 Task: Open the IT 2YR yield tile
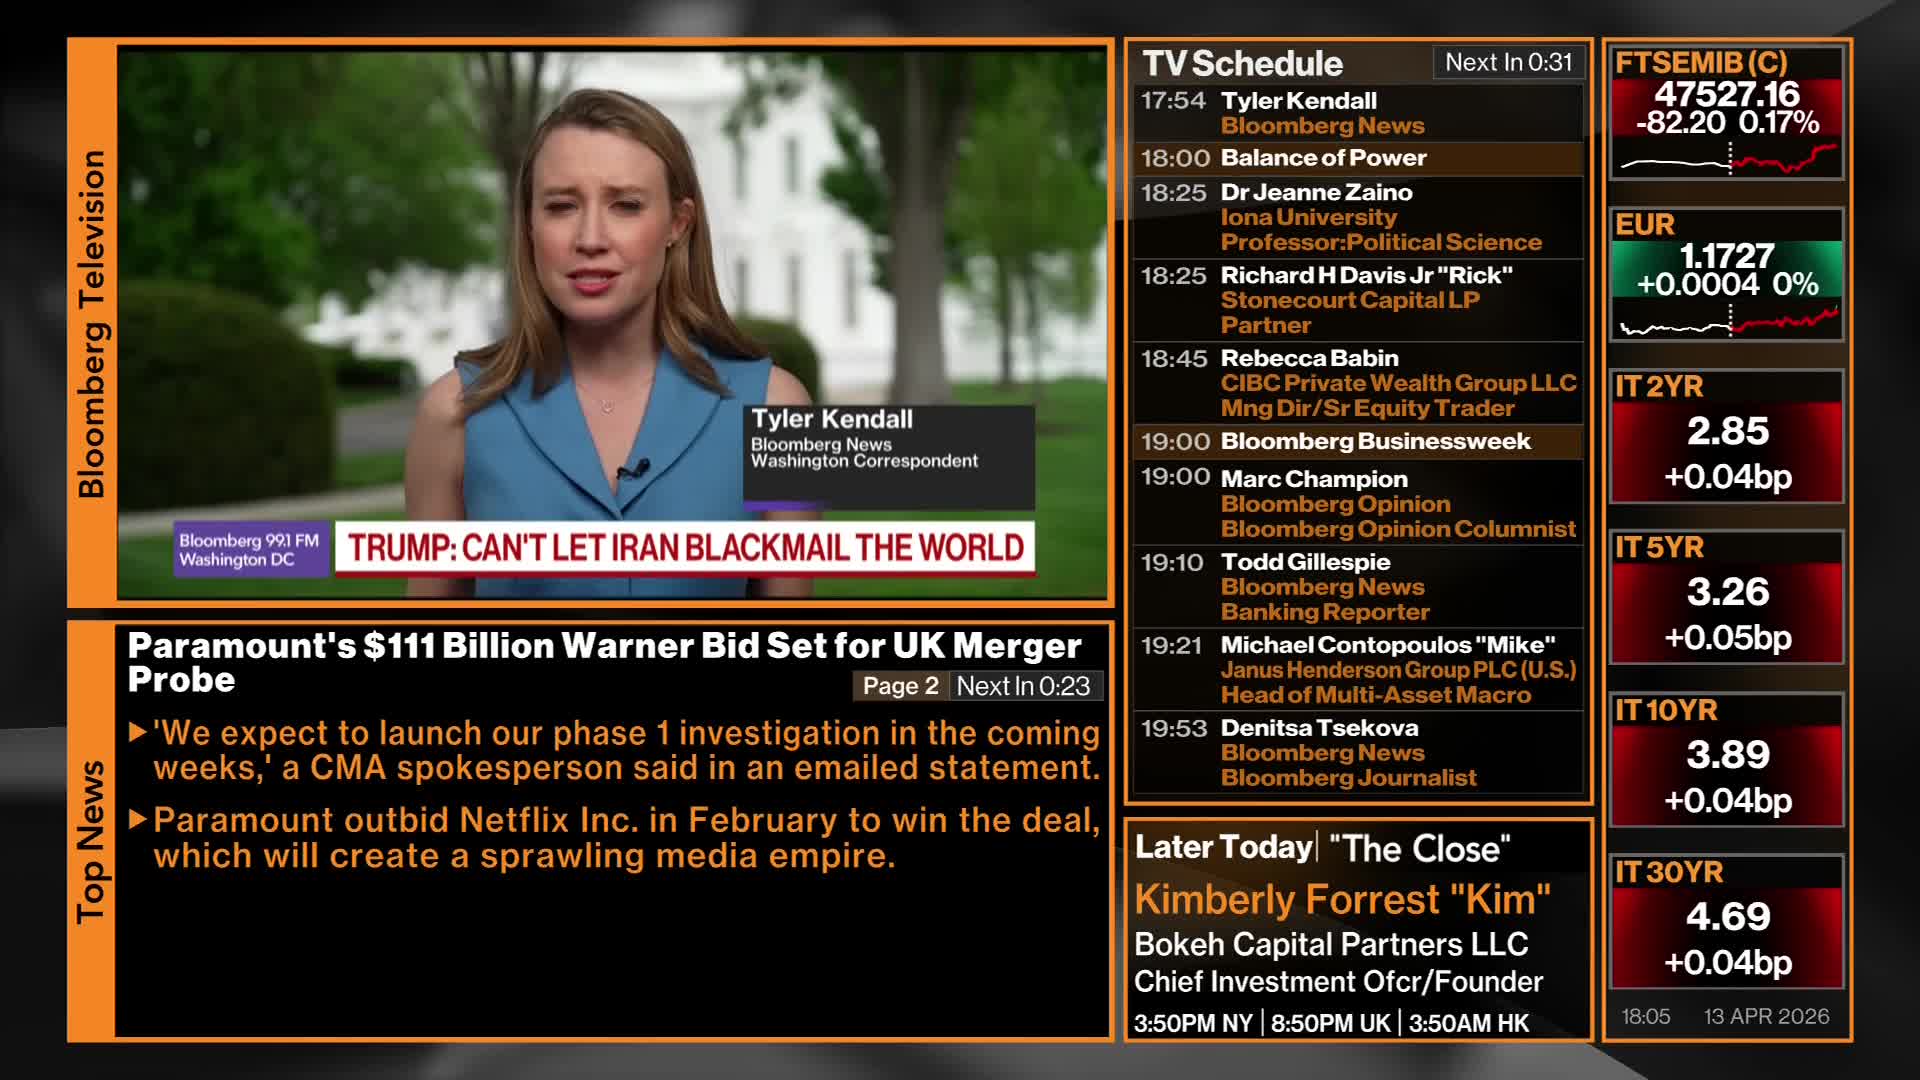[x=1727, y=437]
